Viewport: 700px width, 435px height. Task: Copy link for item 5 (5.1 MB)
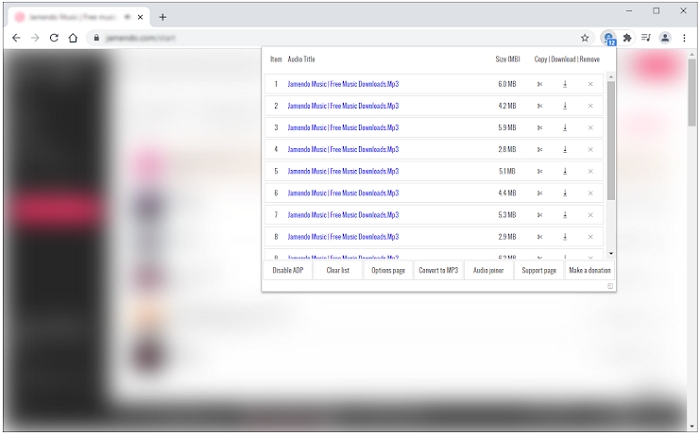click(540, 171)
